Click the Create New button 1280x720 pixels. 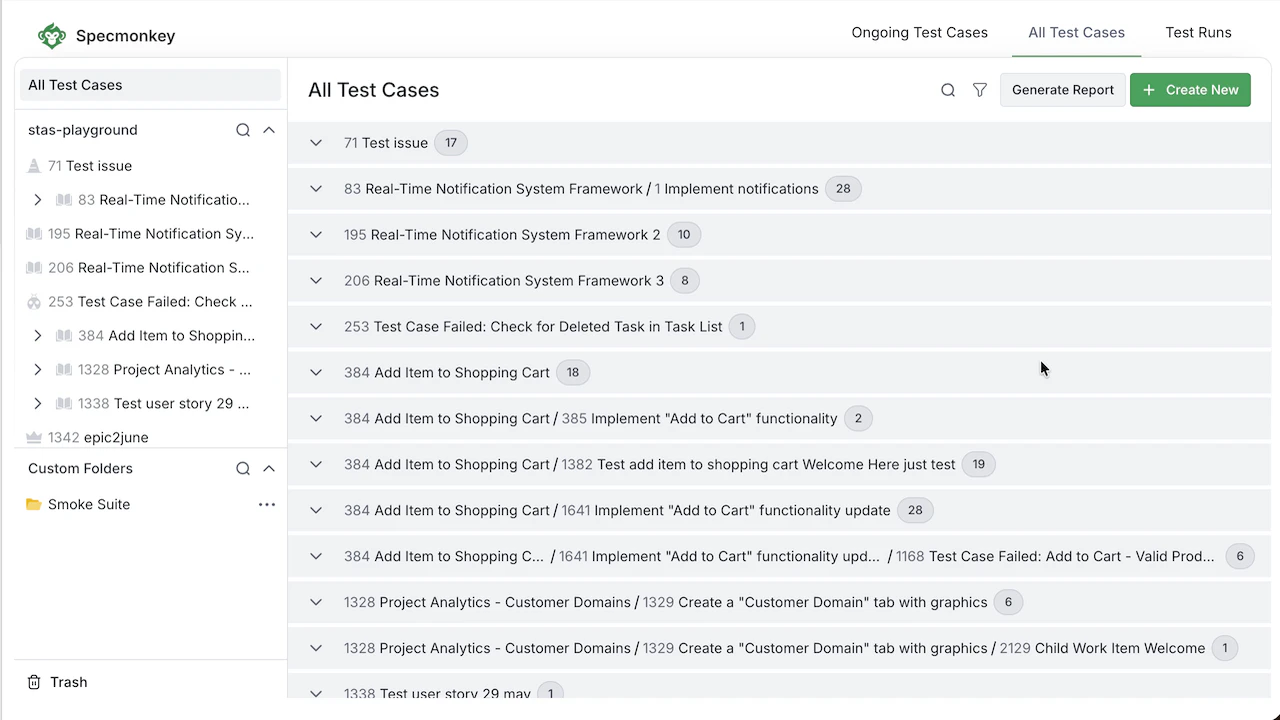pyautogui.click(x=1190, y=90)
